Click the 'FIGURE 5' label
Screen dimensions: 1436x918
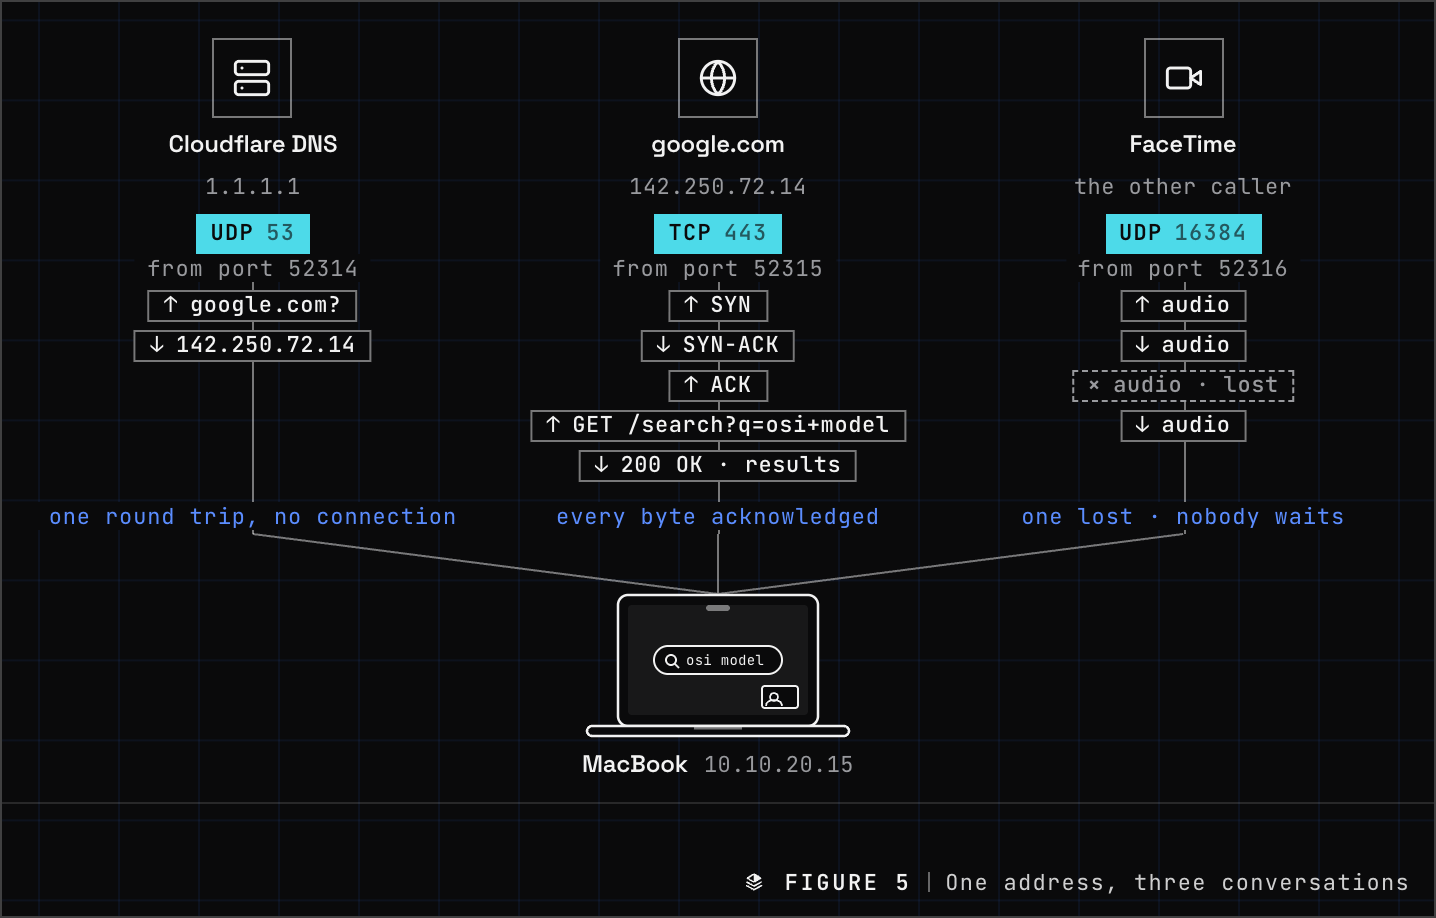tap(847, 883)
